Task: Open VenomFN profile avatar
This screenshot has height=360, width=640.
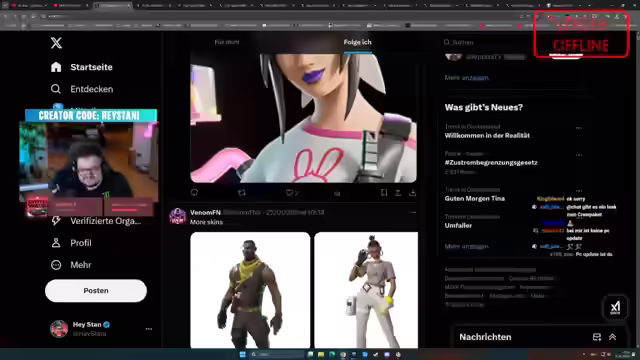Action: [x=178, y=216]
